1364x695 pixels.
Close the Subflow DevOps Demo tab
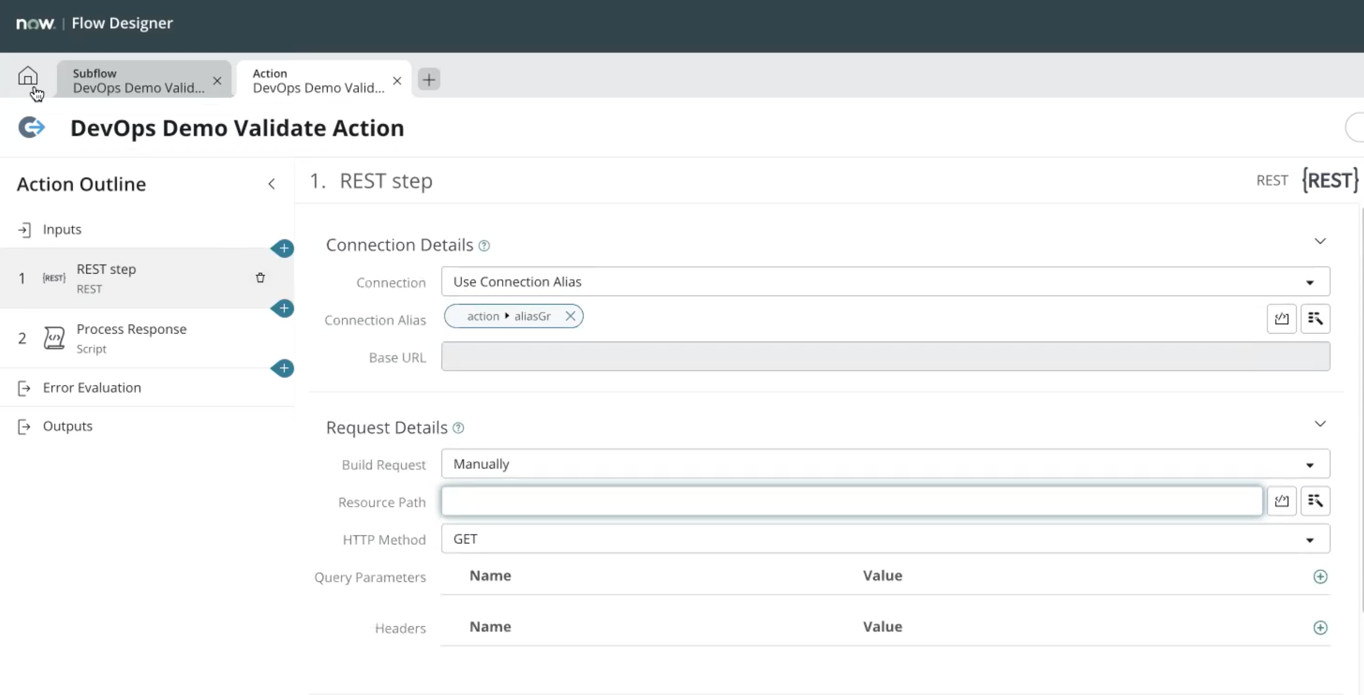[217, 81]
